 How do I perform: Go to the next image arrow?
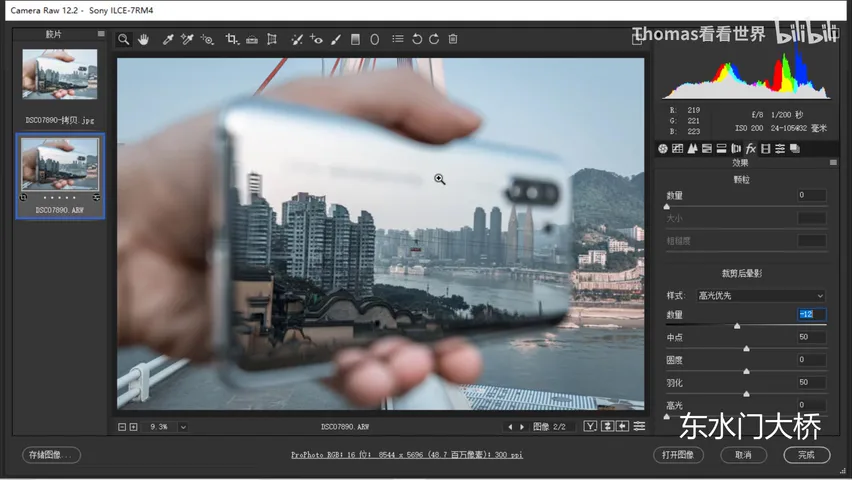tap(522, 427)
